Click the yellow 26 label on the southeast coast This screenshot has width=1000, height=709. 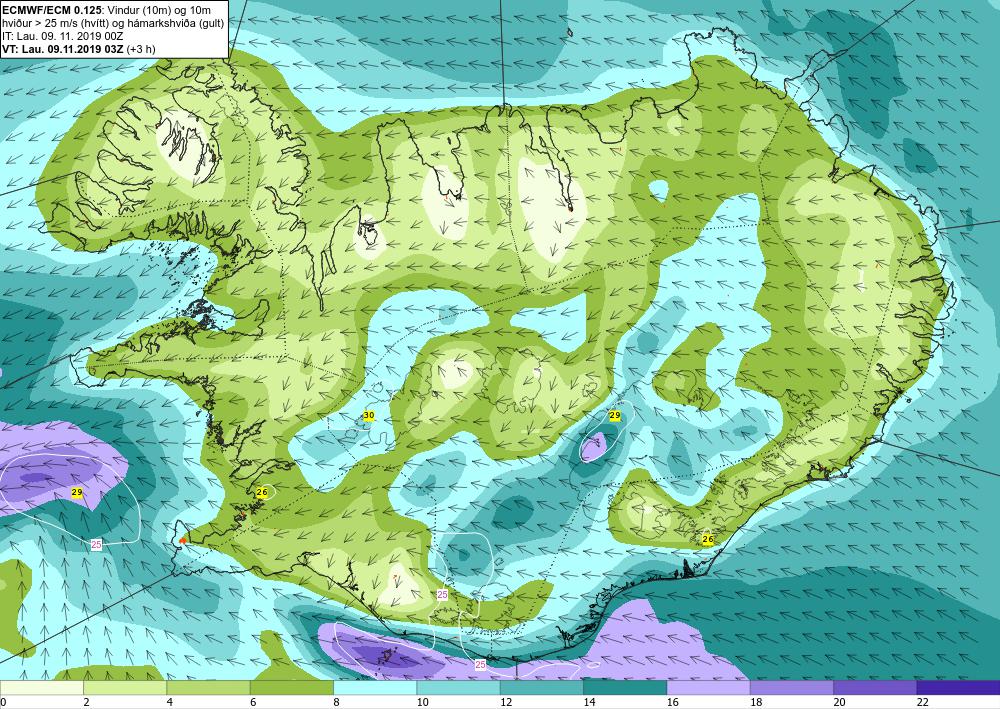pyautogui.click(x=708, y=539)
